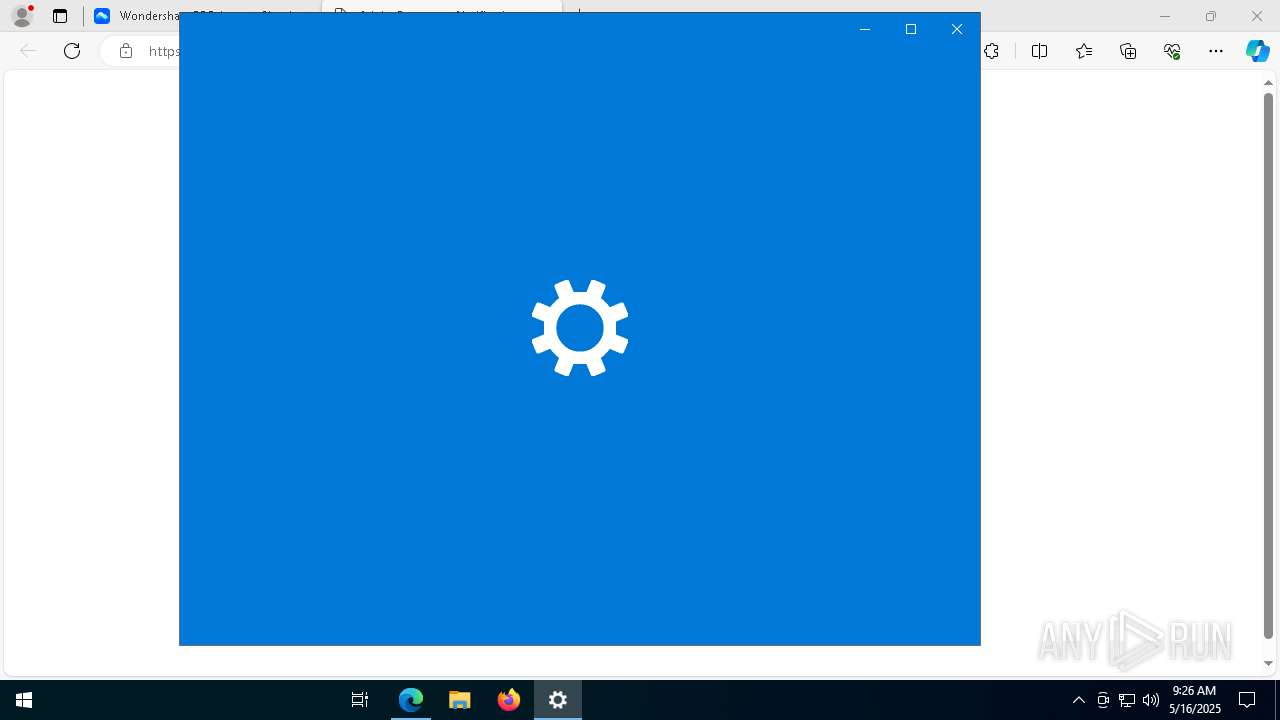The image size is (1280, 720).
Task: Open Edge tab actions menu icon
Action: 60,16
